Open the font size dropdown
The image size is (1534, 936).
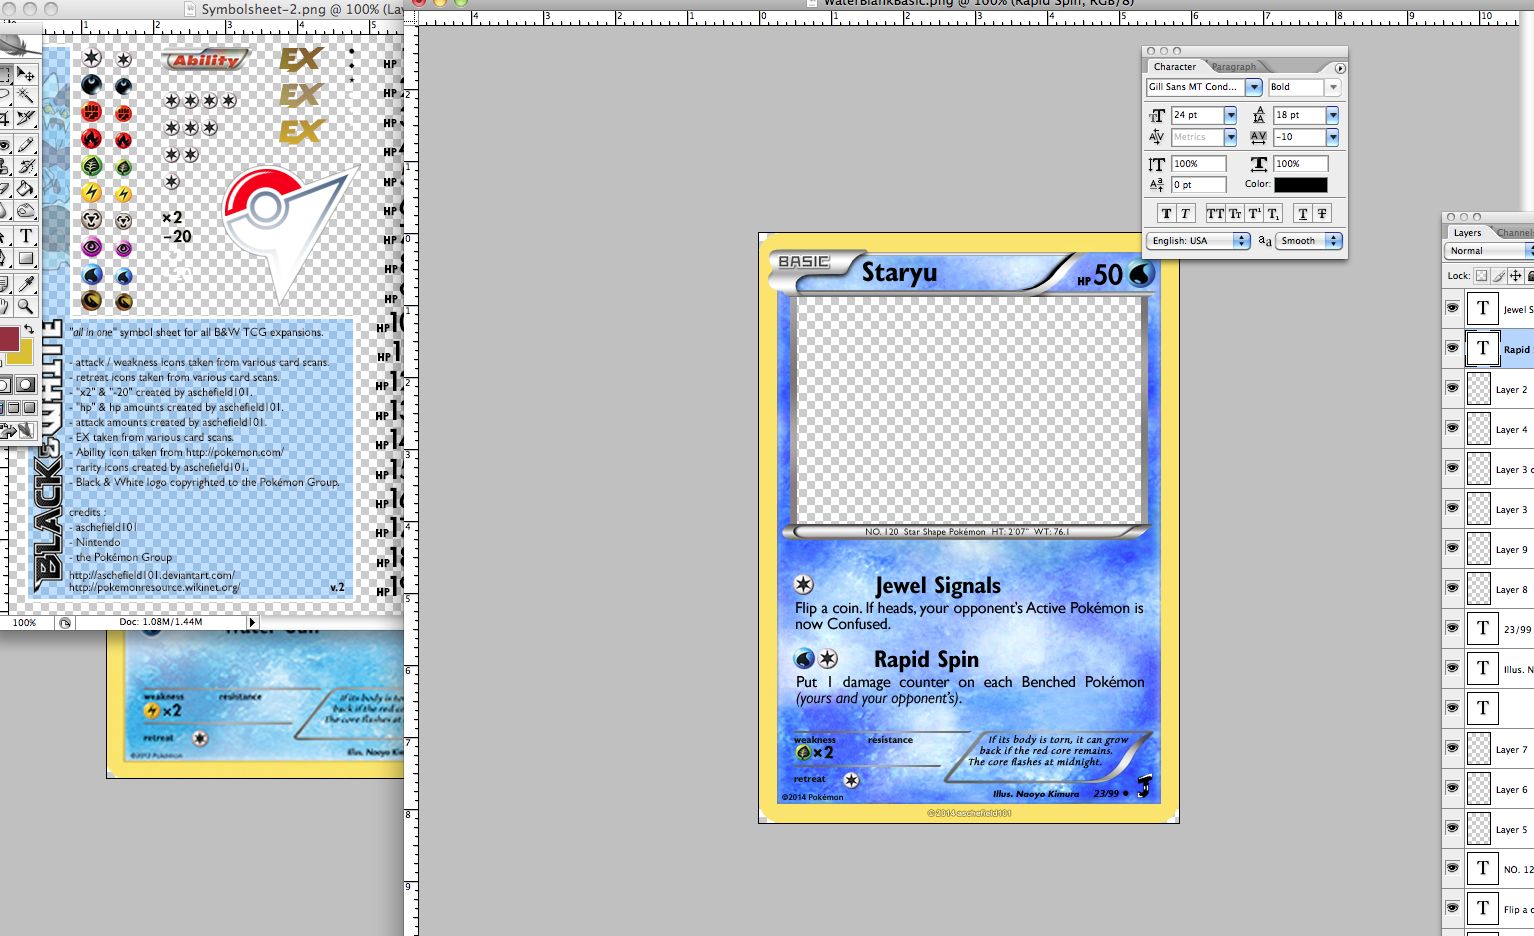tap(1231, 115)
